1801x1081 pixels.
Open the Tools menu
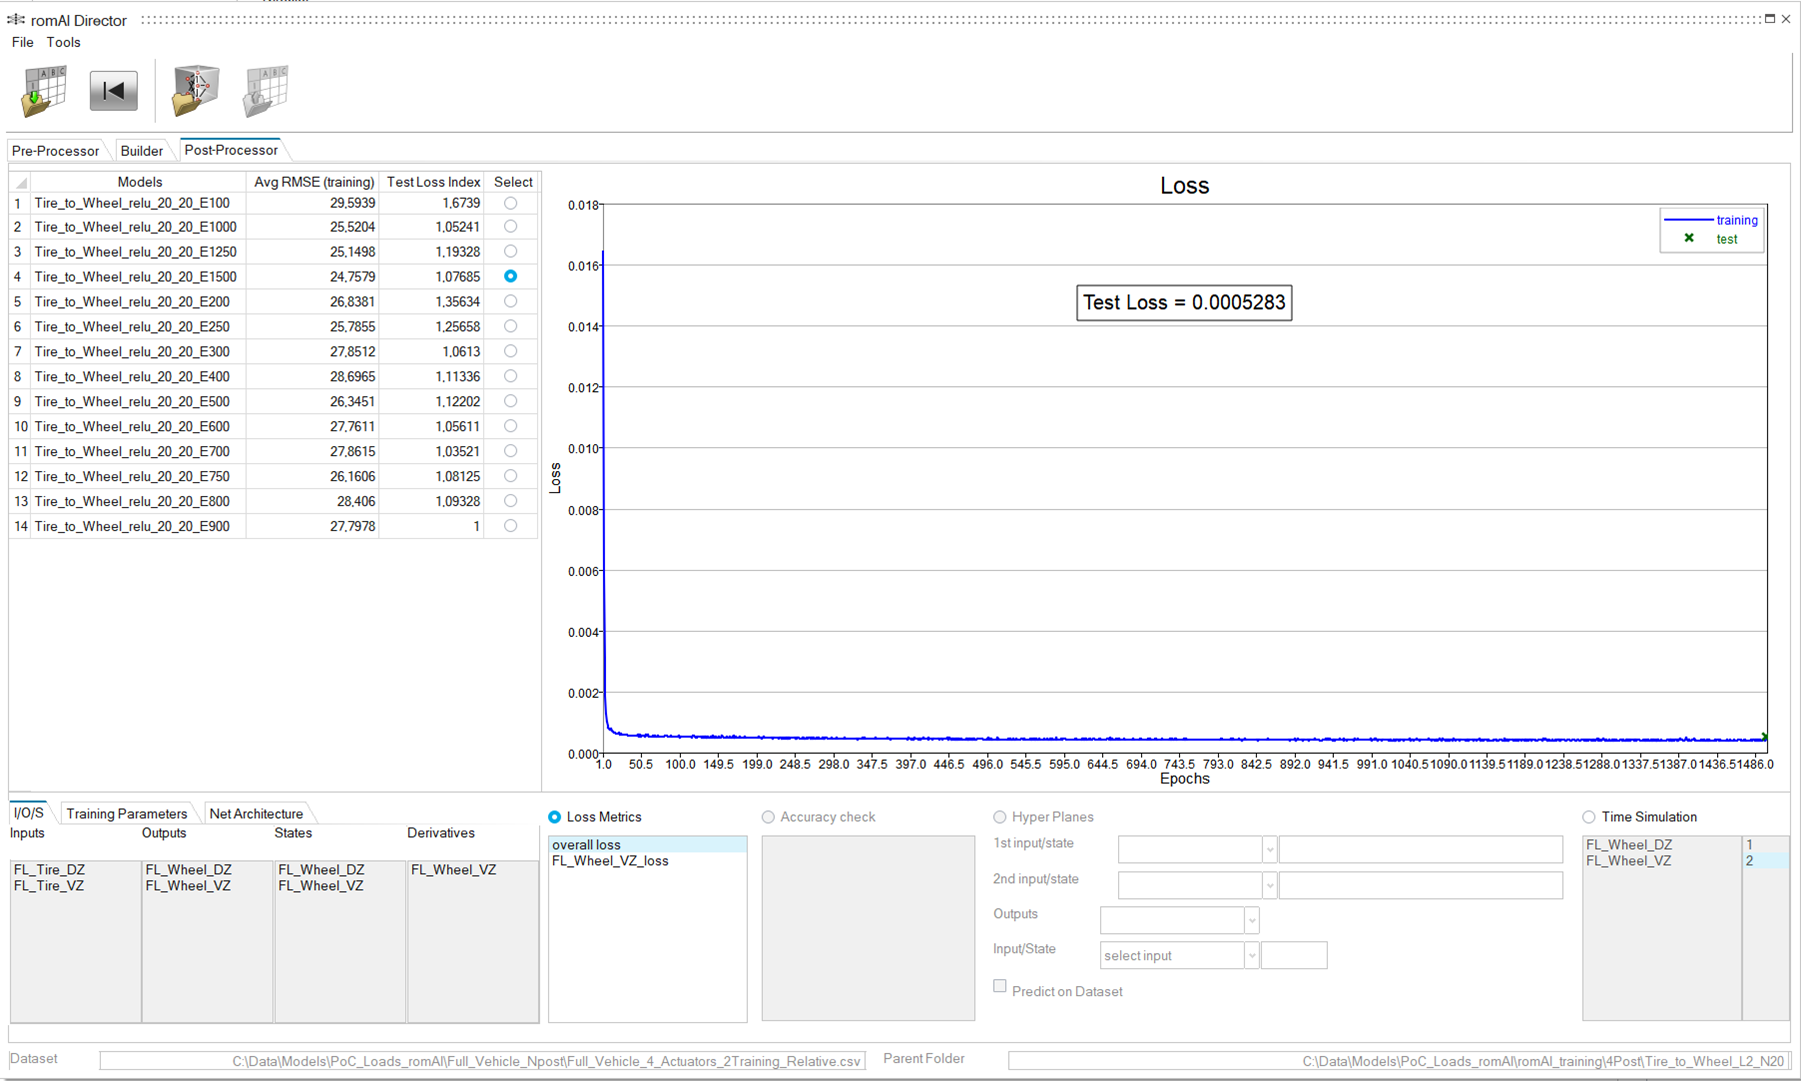(x=63, y=42)
